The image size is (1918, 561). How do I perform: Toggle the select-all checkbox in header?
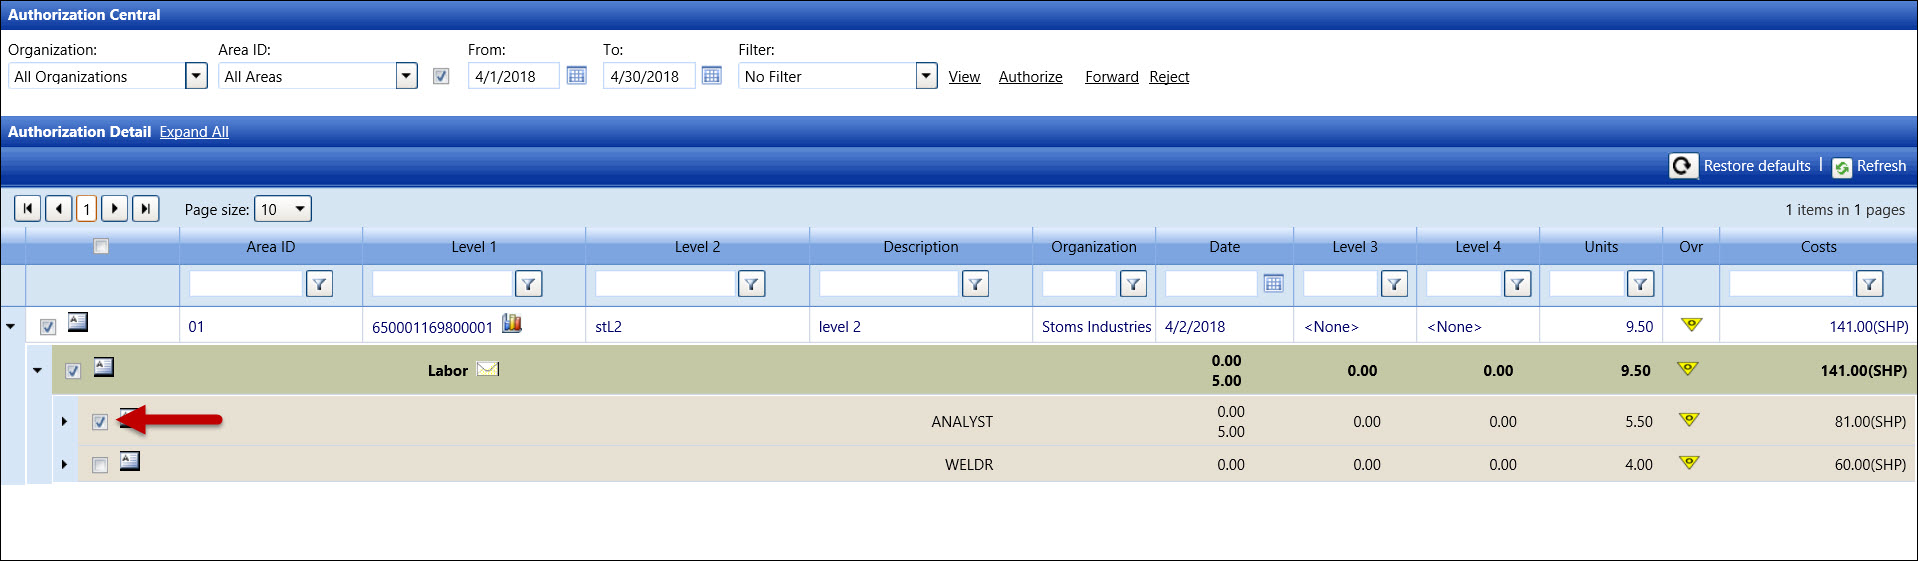[x=101, y=246]
